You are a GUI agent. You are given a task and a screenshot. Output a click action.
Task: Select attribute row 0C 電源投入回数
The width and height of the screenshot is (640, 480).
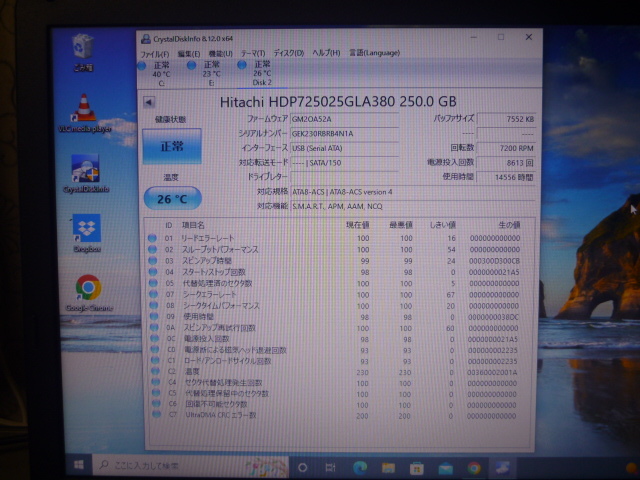pos(338,339)
